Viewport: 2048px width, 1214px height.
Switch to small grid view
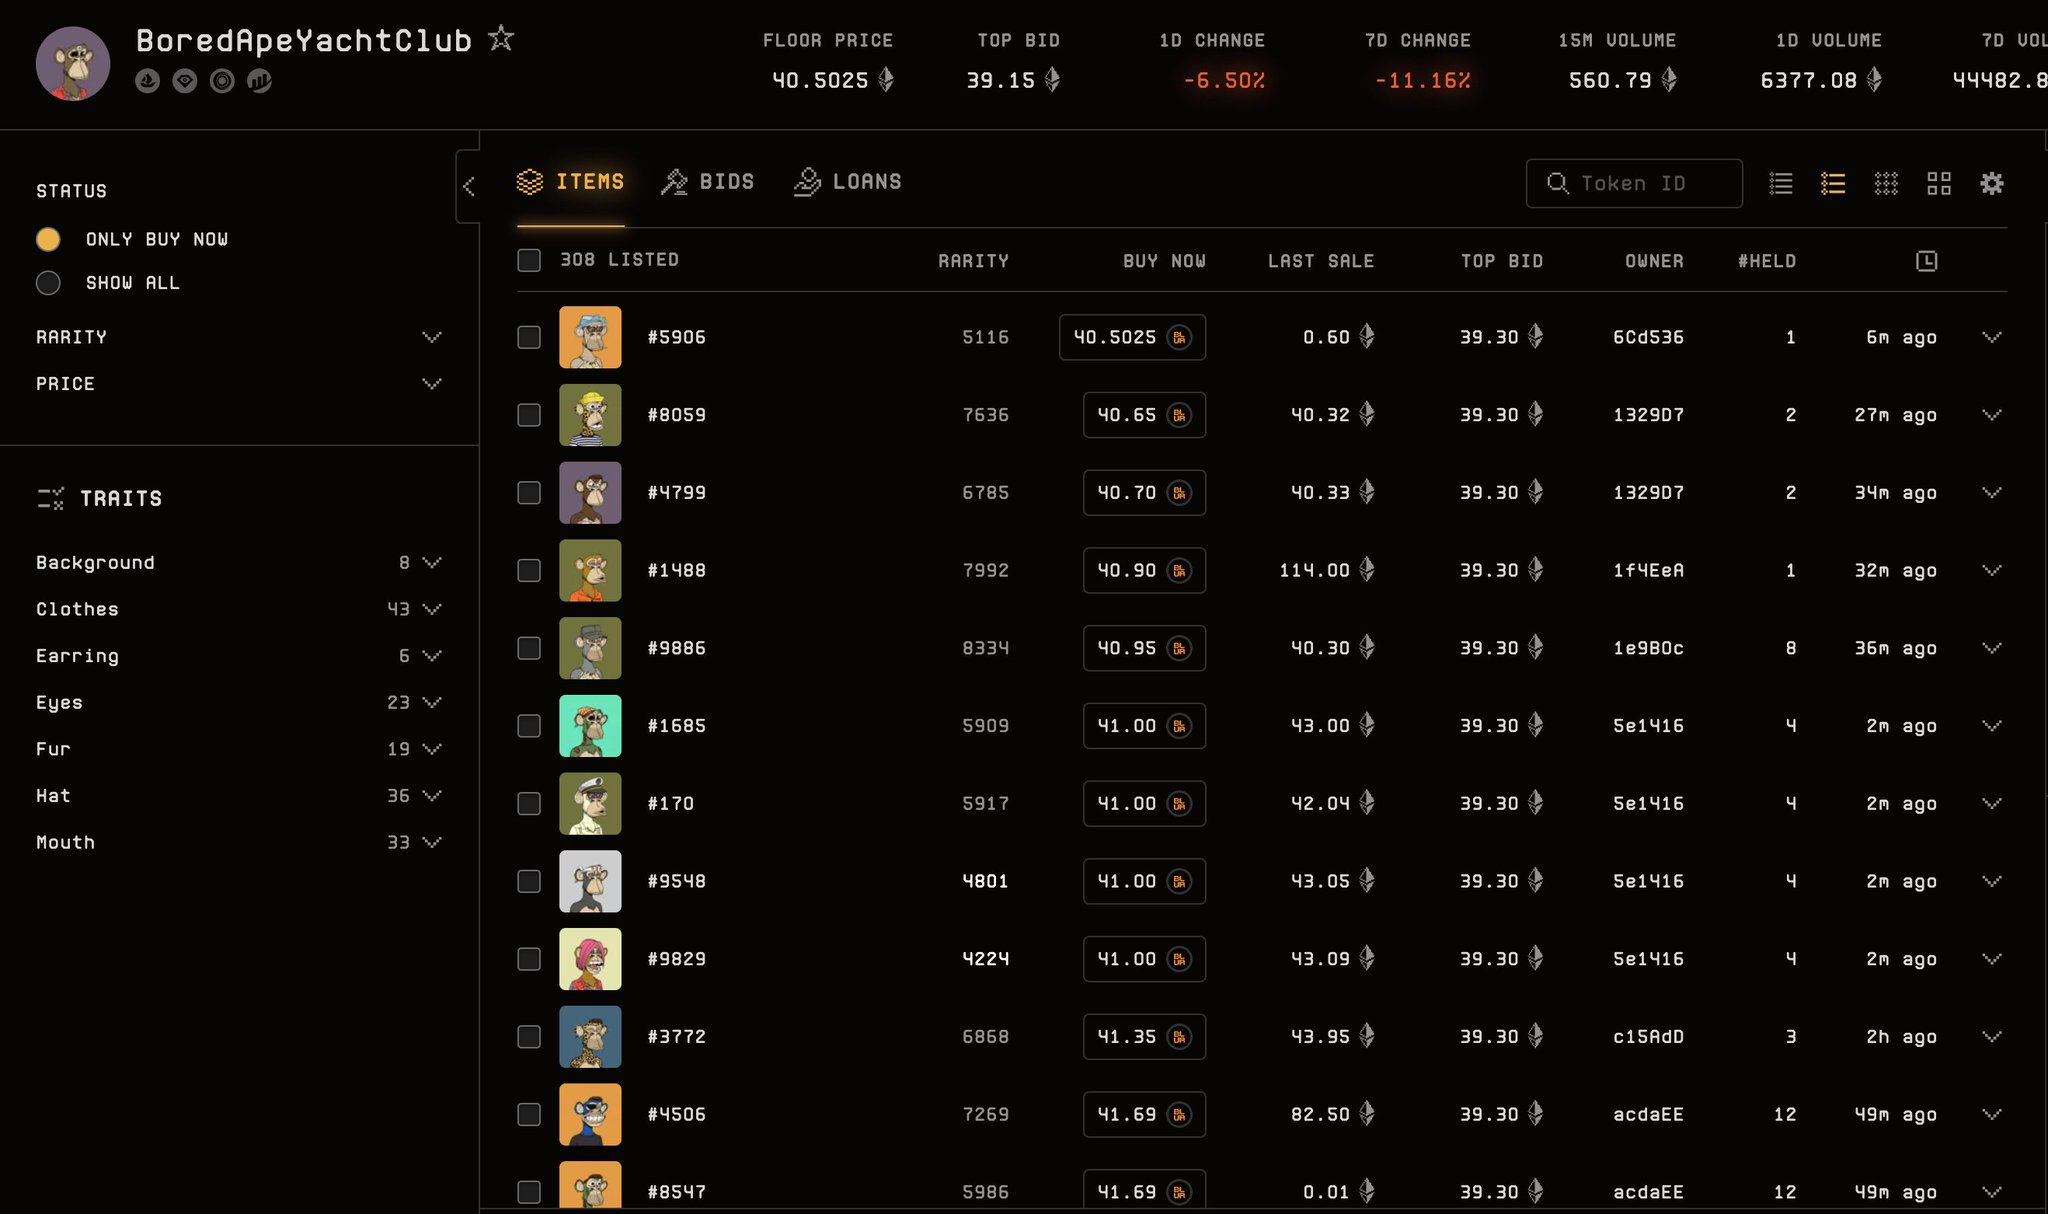[1886, 183]
